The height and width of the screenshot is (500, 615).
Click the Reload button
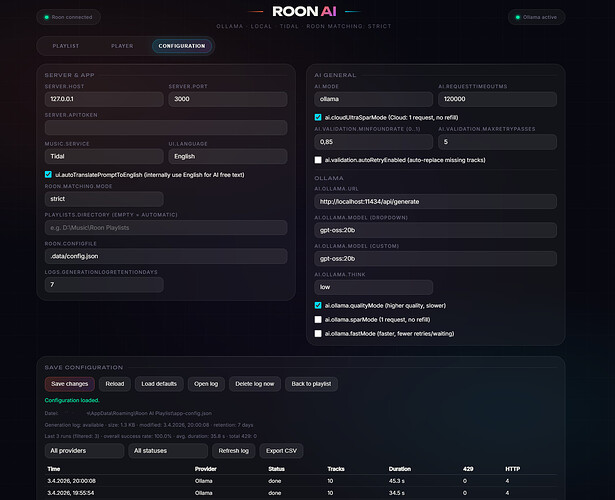coord(115,384)
